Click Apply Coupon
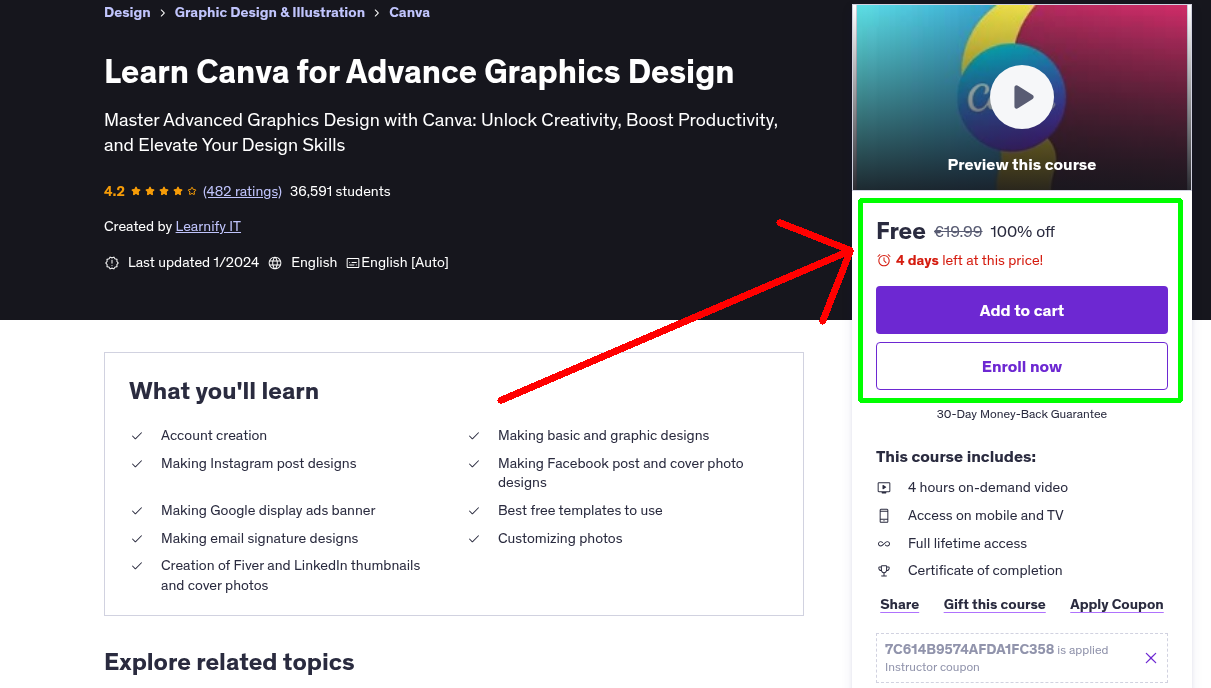Image resolution: width=1211 pixels, height=688 pixels. click(1117, 605)
